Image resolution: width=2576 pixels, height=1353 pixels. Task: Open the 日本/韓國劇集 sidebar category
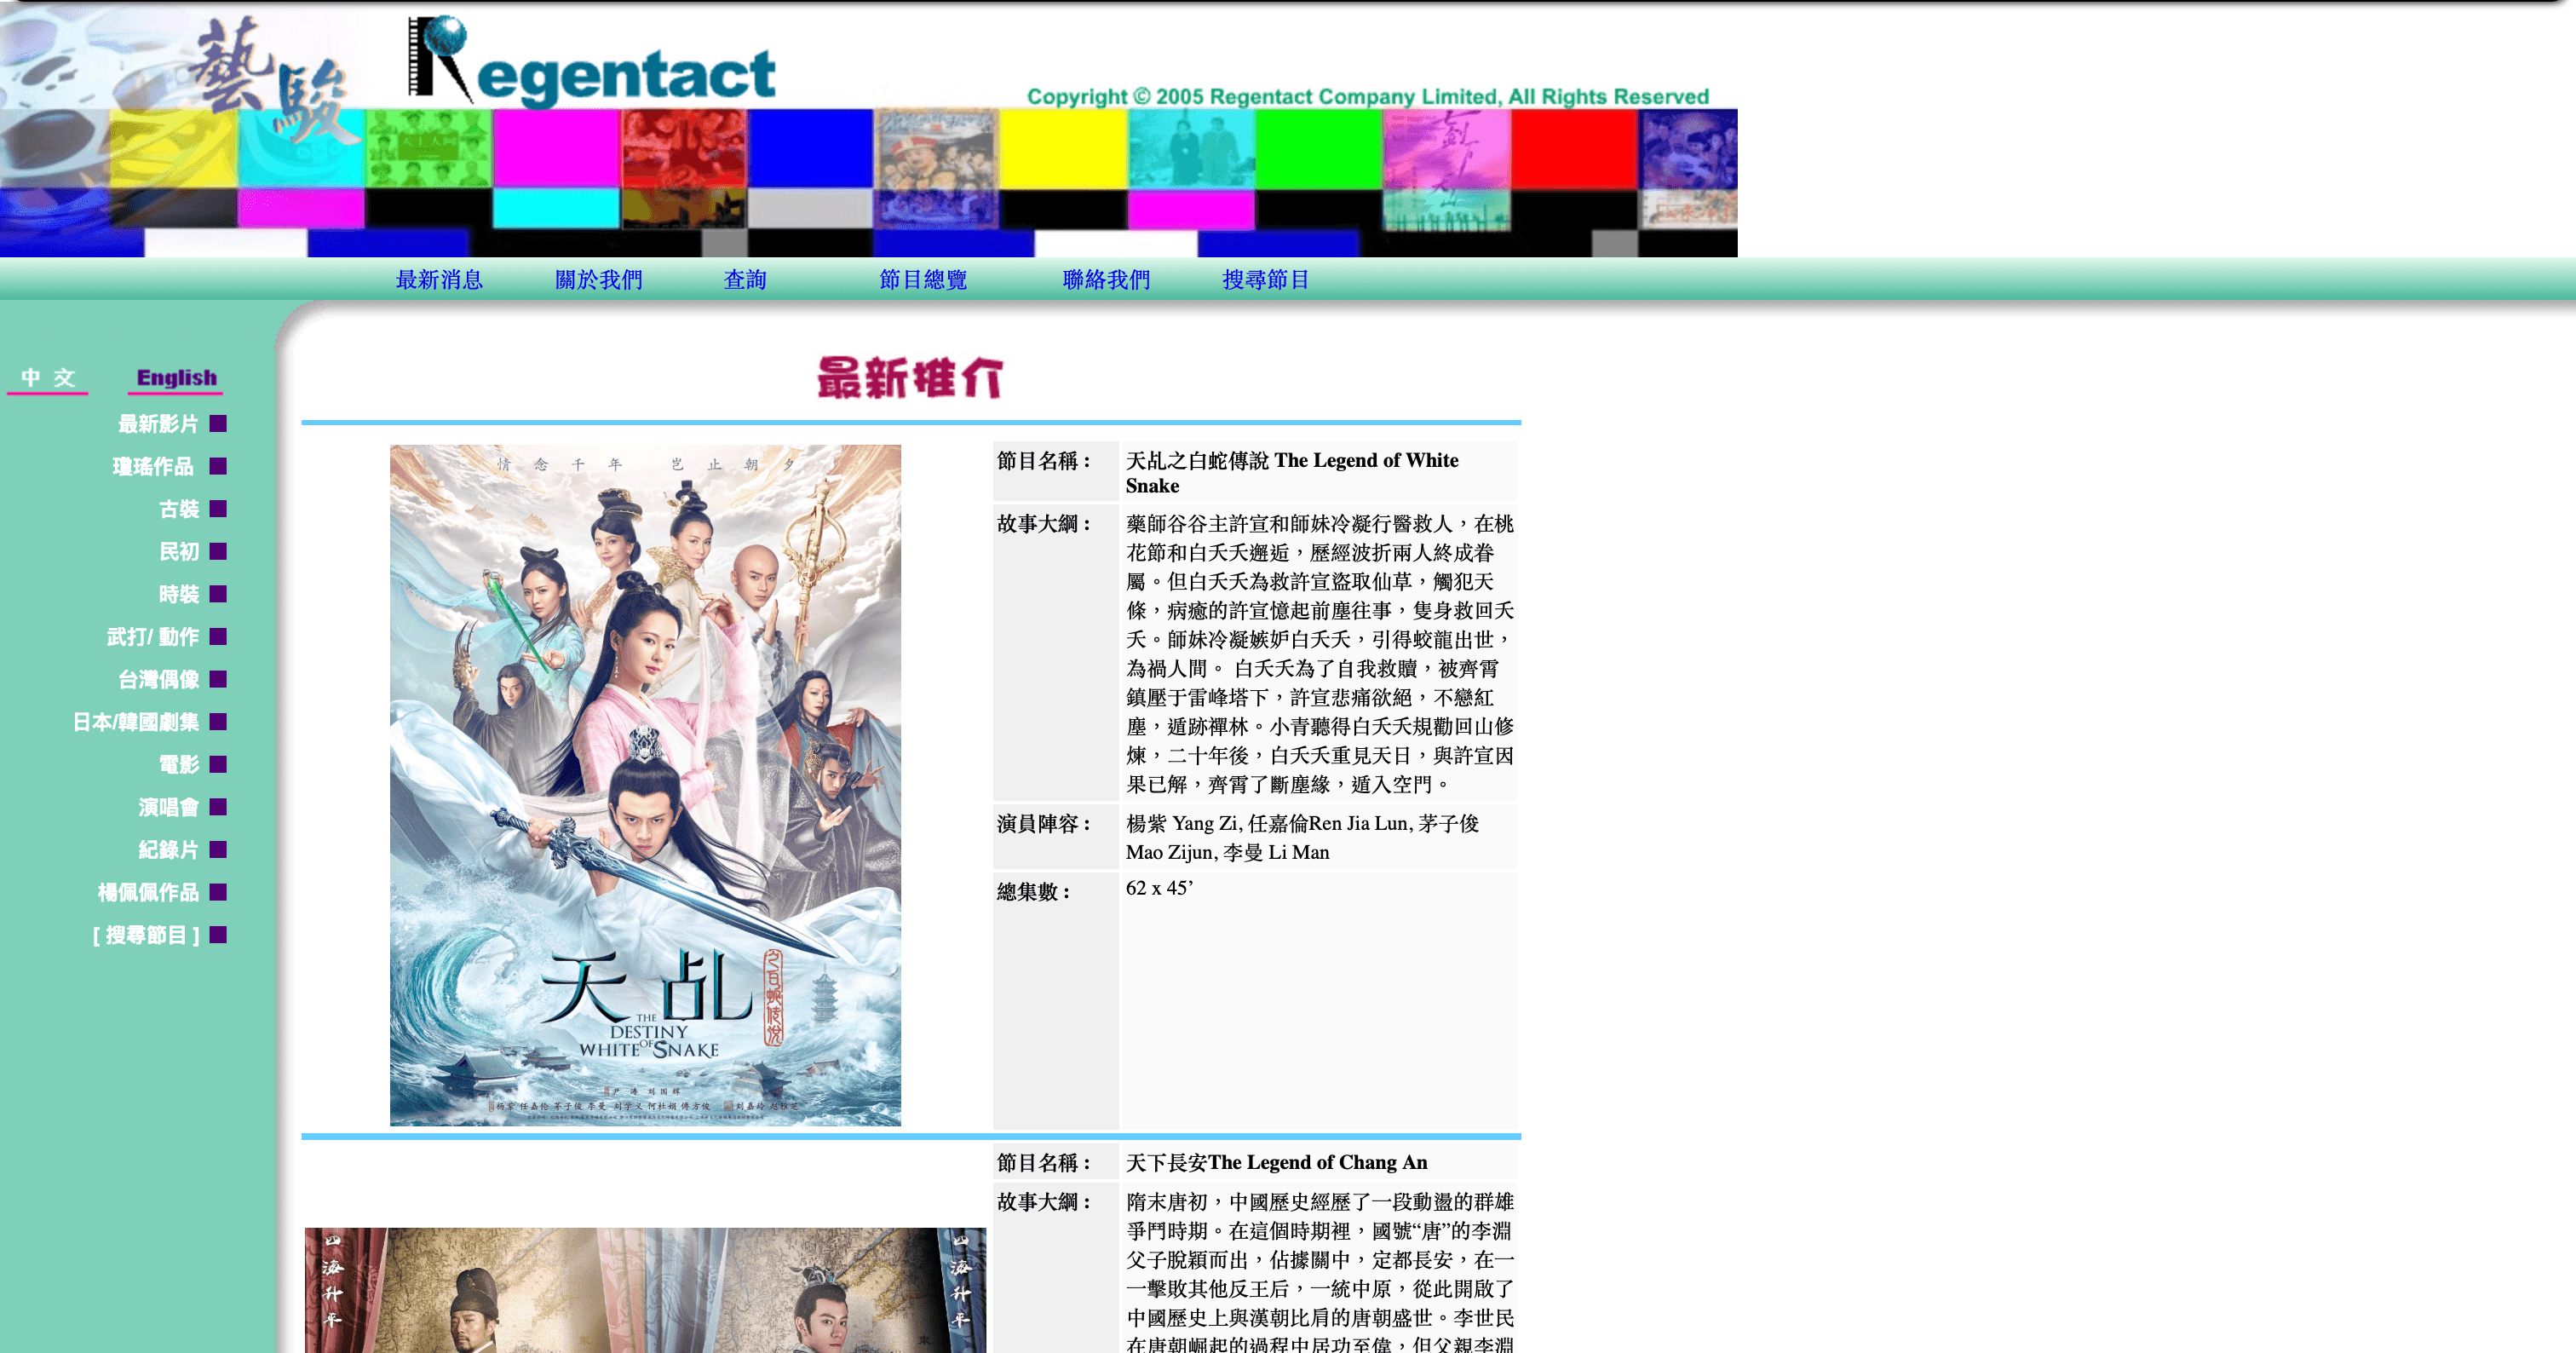(x=136, y=722)
